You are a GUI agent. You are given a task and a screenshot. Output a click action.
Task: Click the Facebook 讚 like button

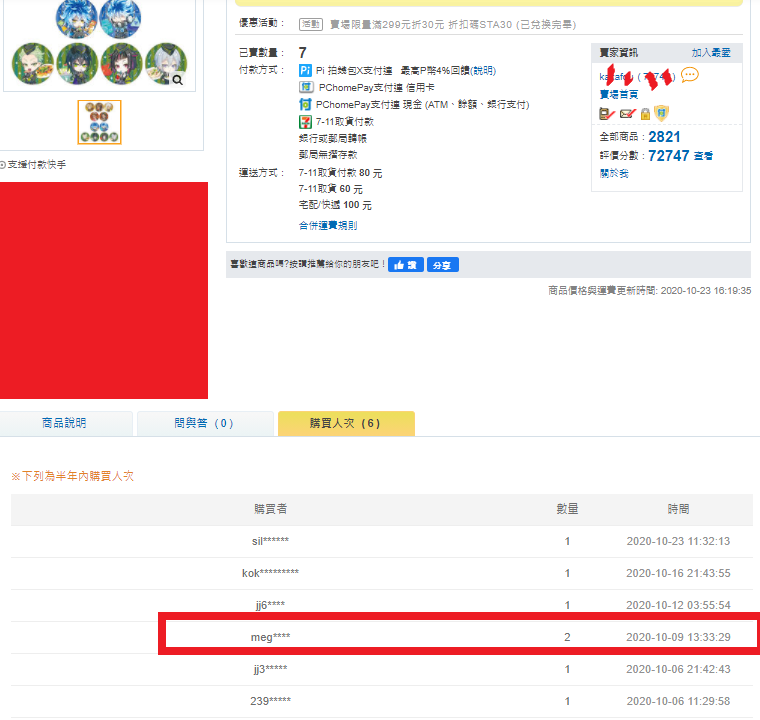click(x=406, y=265)
